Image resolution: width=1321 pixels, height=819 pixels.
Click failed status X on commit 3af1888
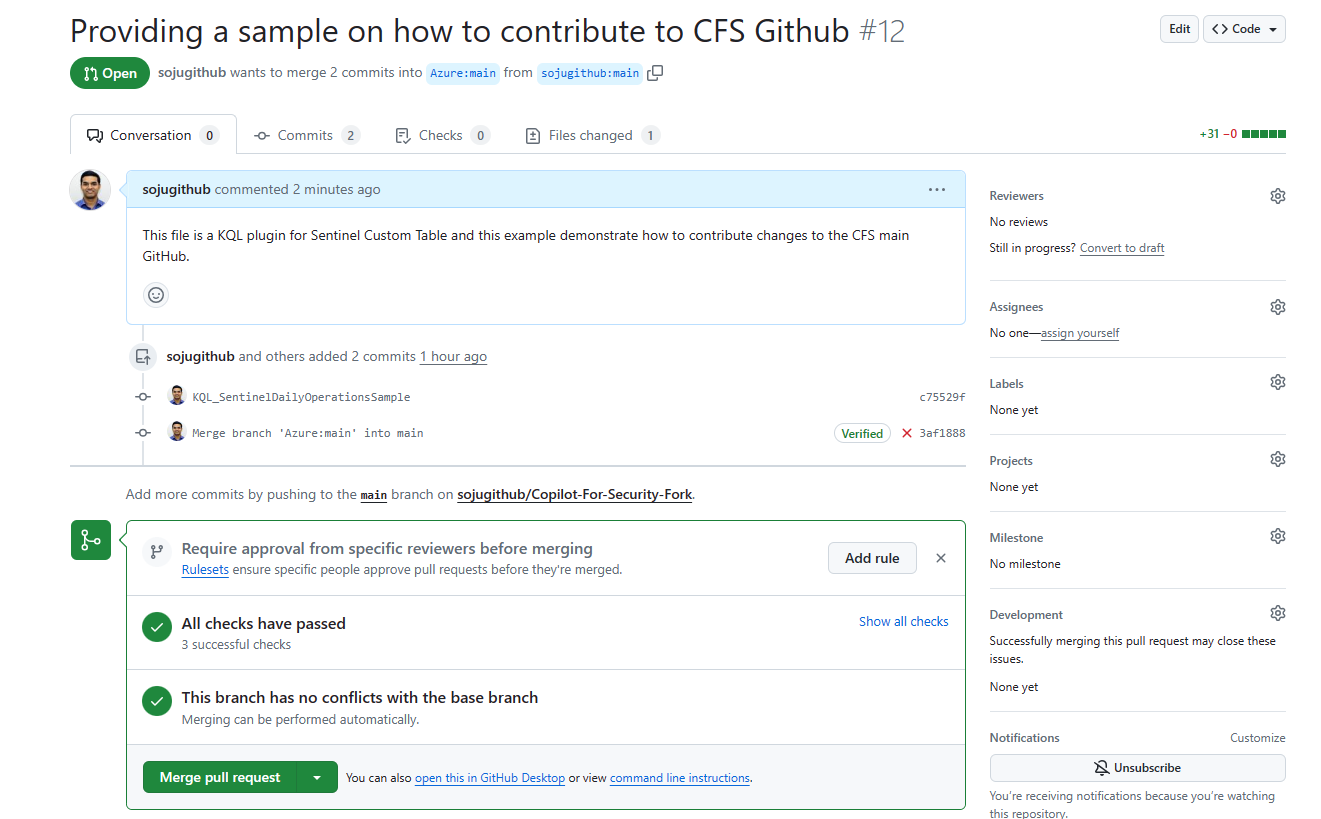click(x=907, y=434)
